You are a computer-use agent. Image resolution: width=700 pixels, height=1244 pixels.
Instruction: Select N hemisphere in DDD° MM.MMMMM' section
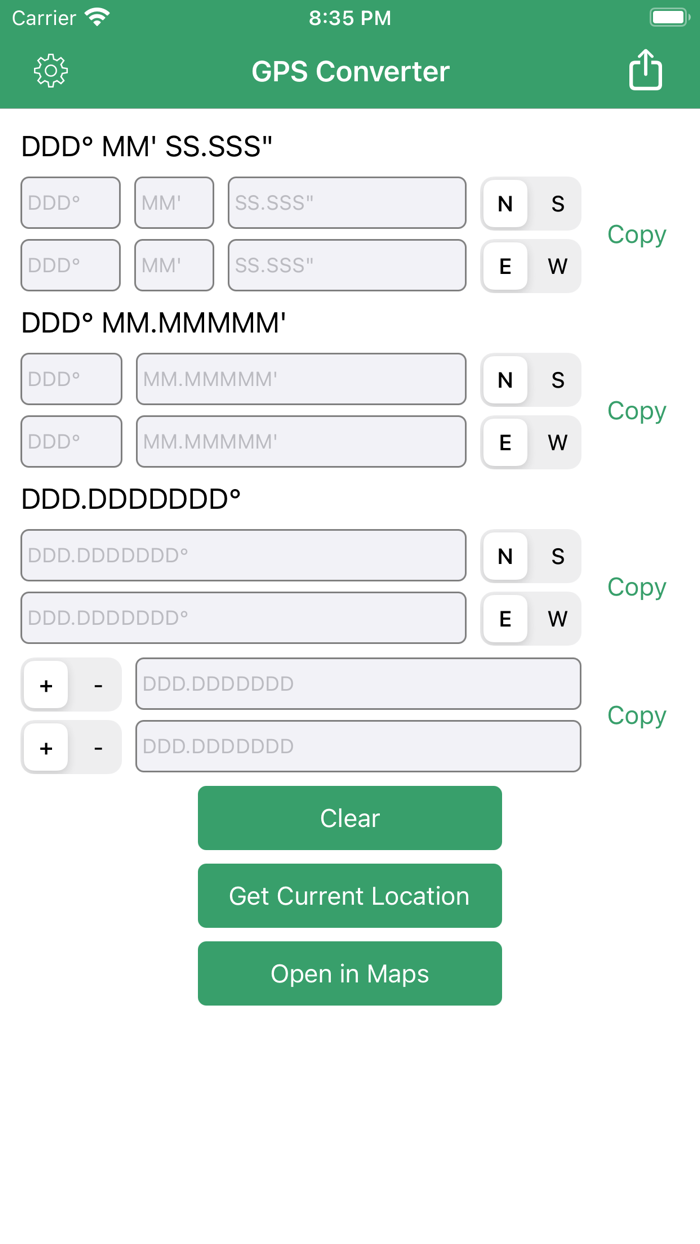505,380
